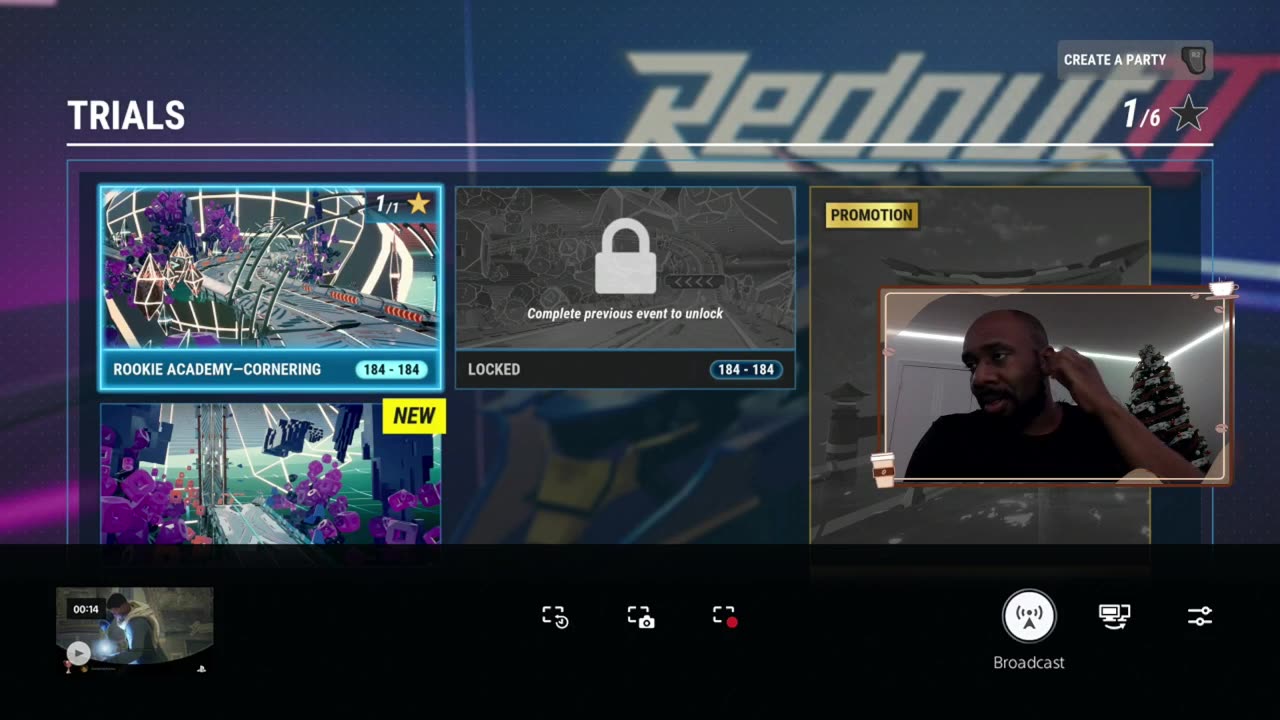Screen dimensions: 1280x720
Task: Click 'Complete previous event to unlock' text
Action: click(625, 313)
